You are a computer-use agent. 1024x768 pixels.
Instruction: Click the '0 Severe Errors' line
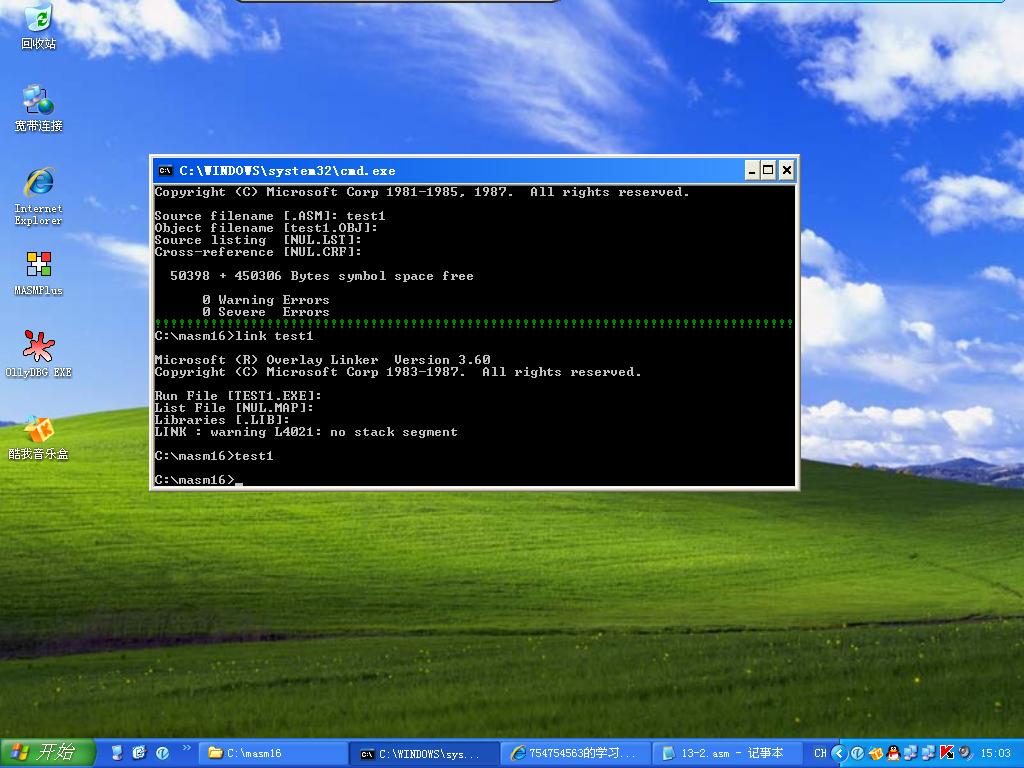pos(265,312)
